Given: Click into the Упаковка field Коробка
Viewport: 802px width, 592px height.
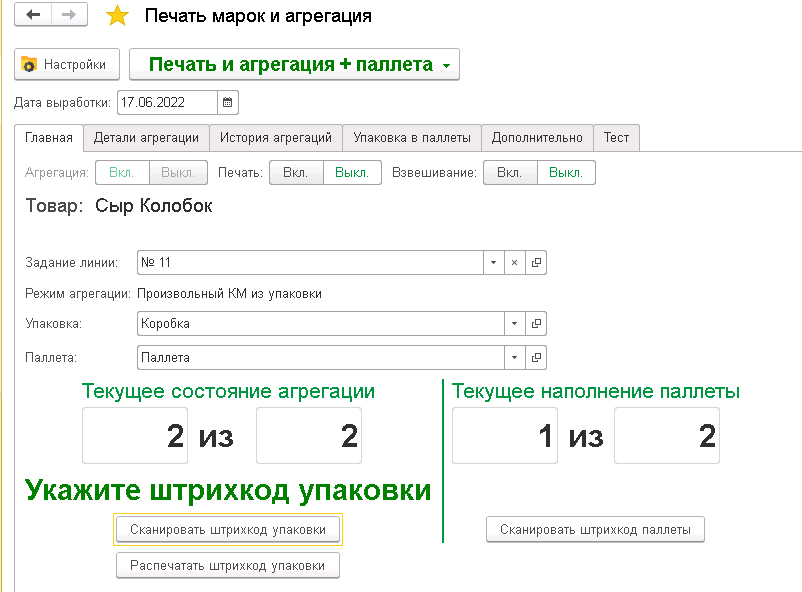Looking at the screenshot, I should pos(321,323).
